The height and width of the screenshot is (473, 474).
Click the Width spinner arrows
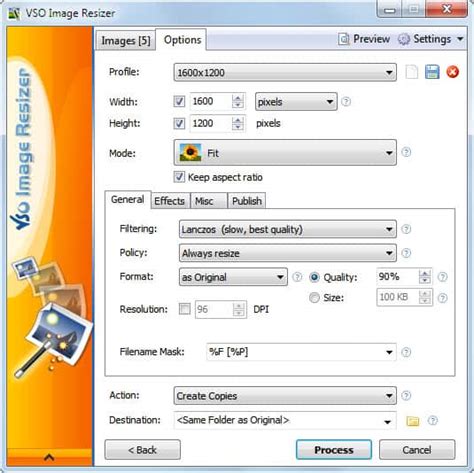coord(238,101)
